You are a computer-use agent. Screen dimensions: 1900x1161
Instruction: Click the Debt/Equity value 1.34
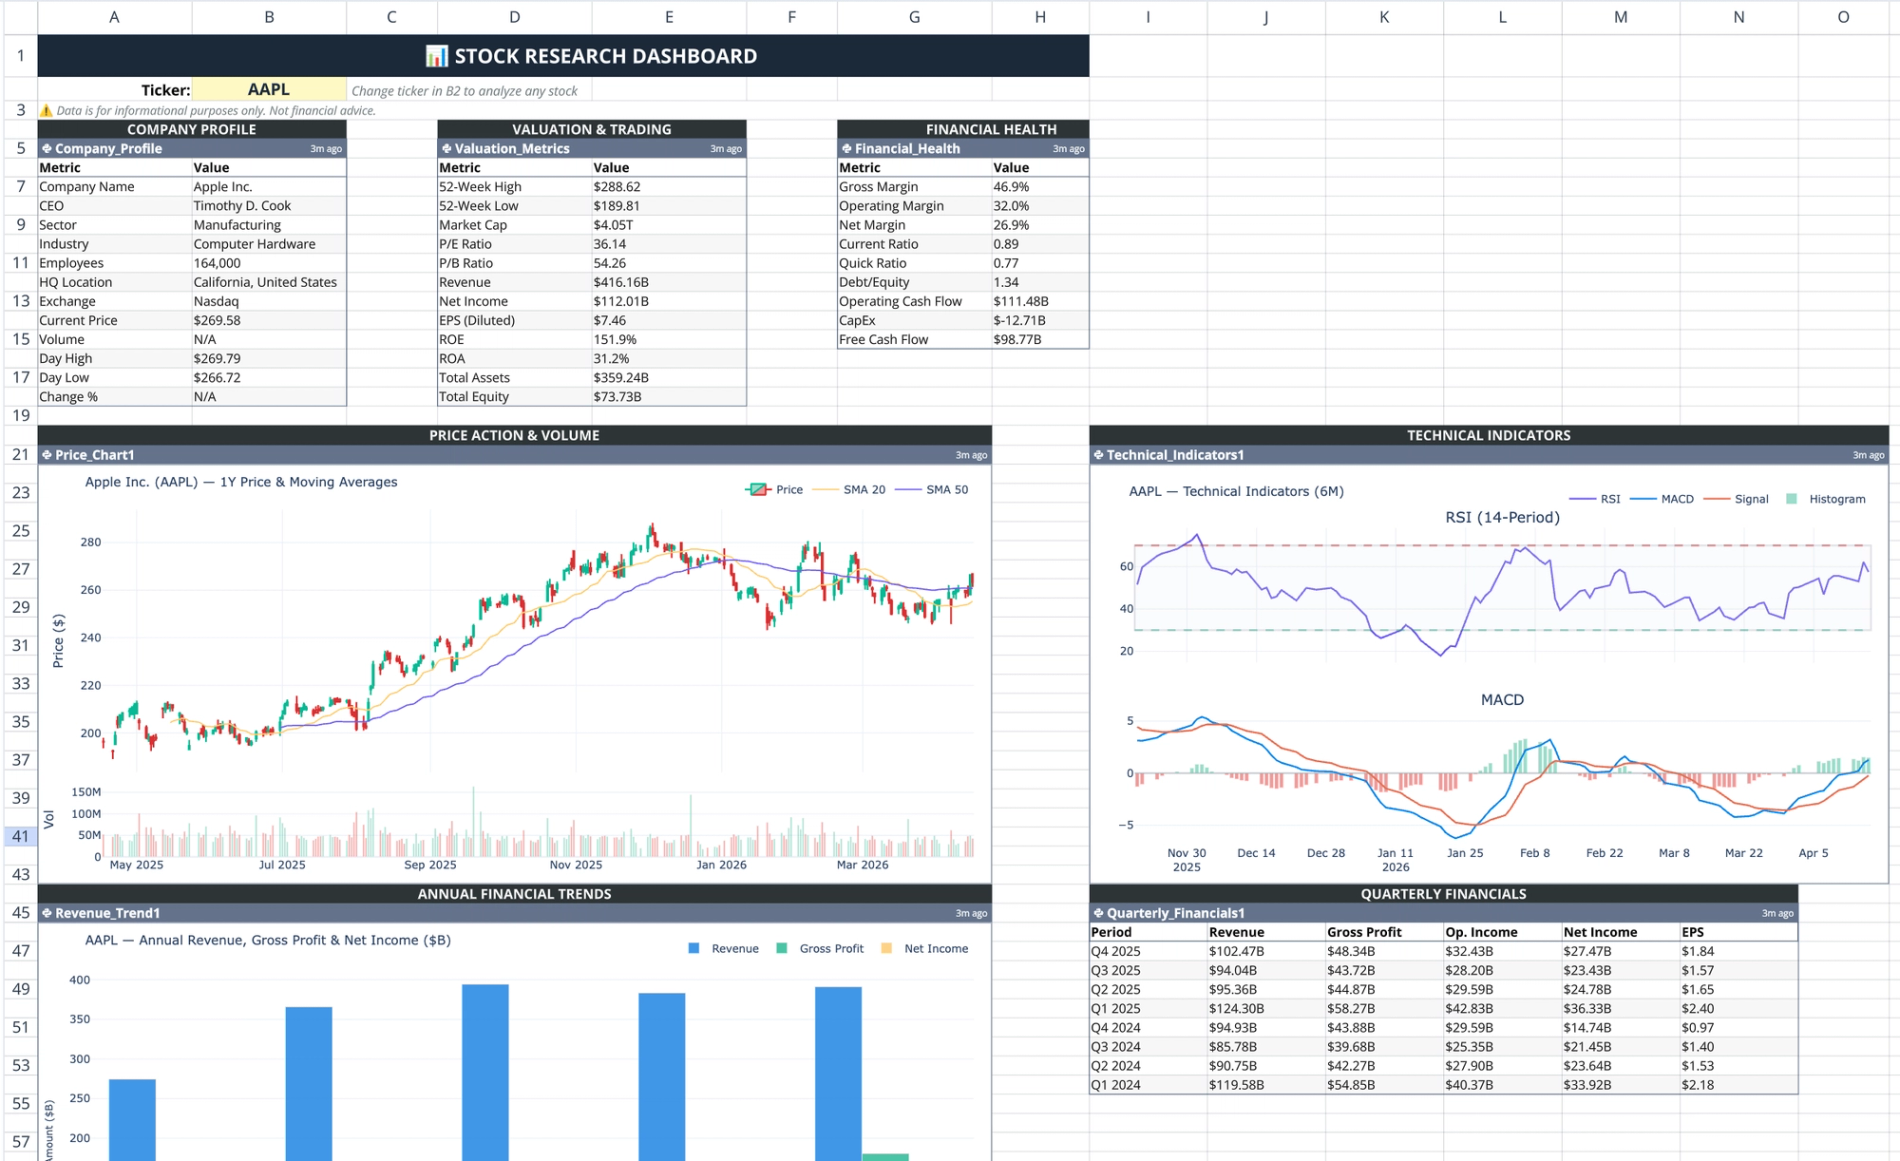point(1040,282)
